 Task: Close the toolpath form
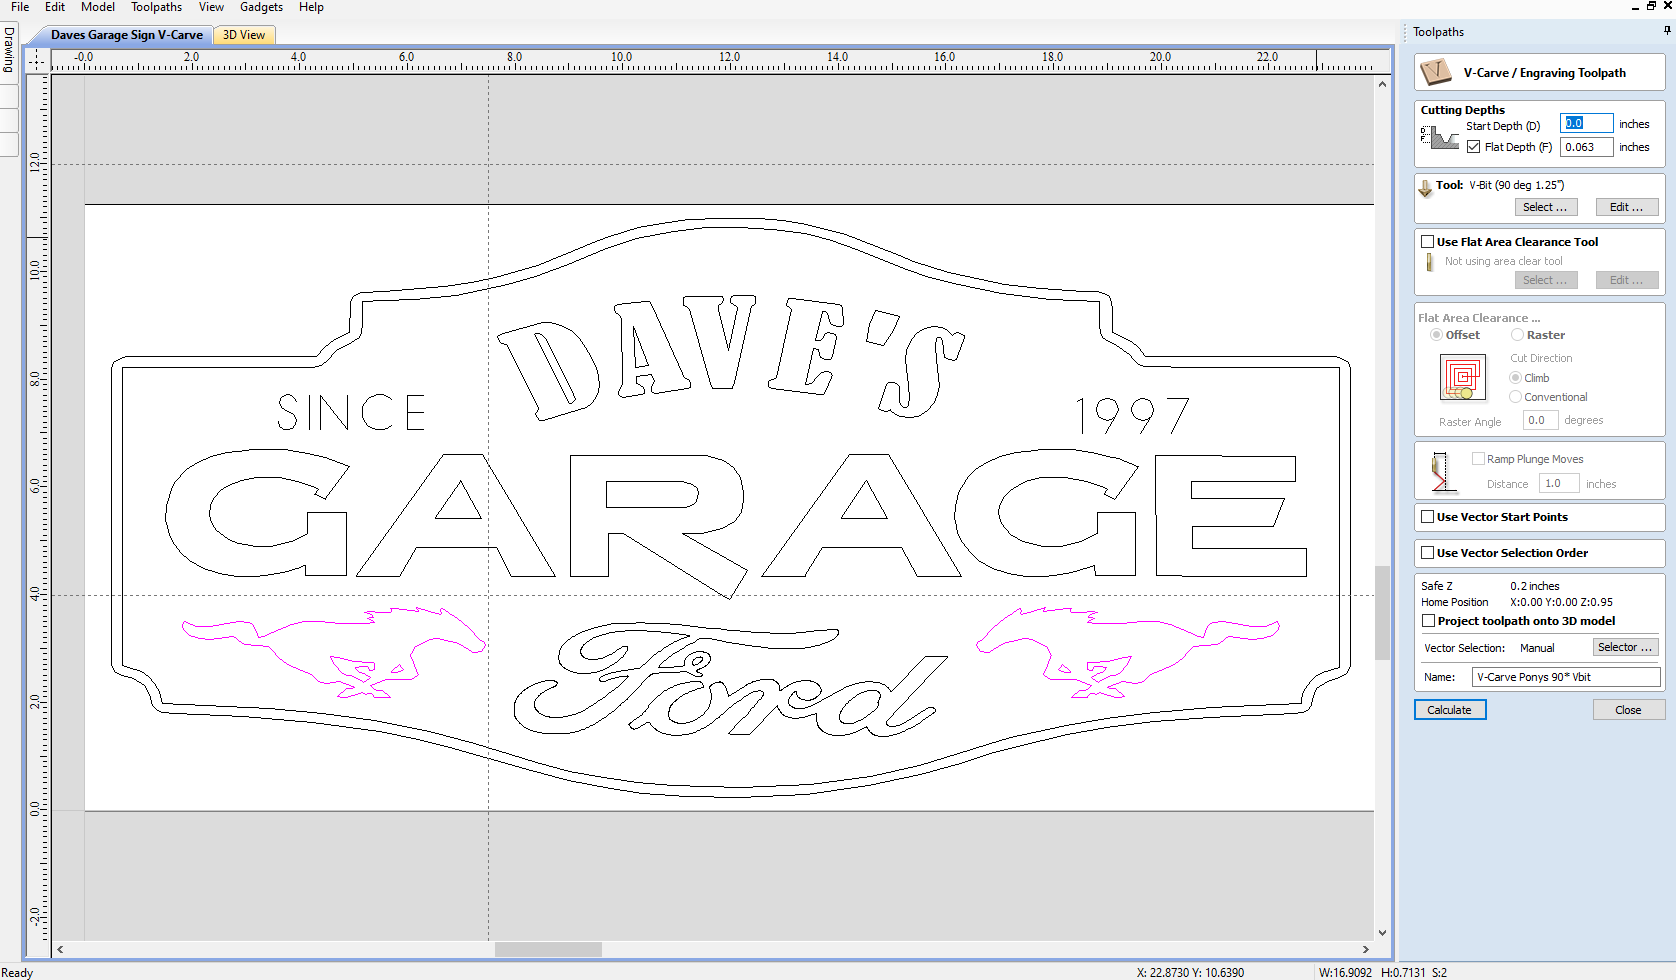pos(1628,710)
